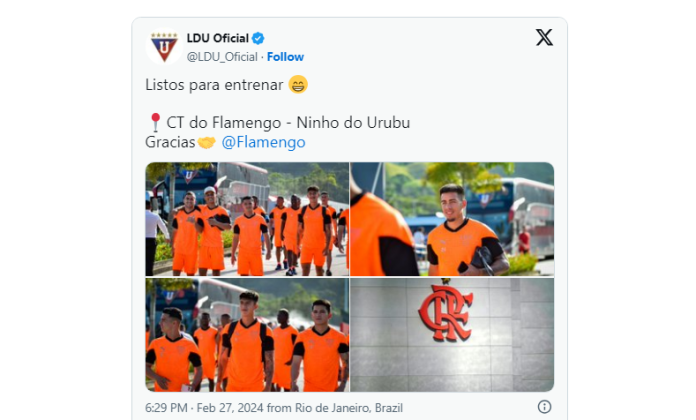Click the Rio de Janeiro, Brazil location
The image size is (696, 420).
pyautogui.click(x=349, y=408)
